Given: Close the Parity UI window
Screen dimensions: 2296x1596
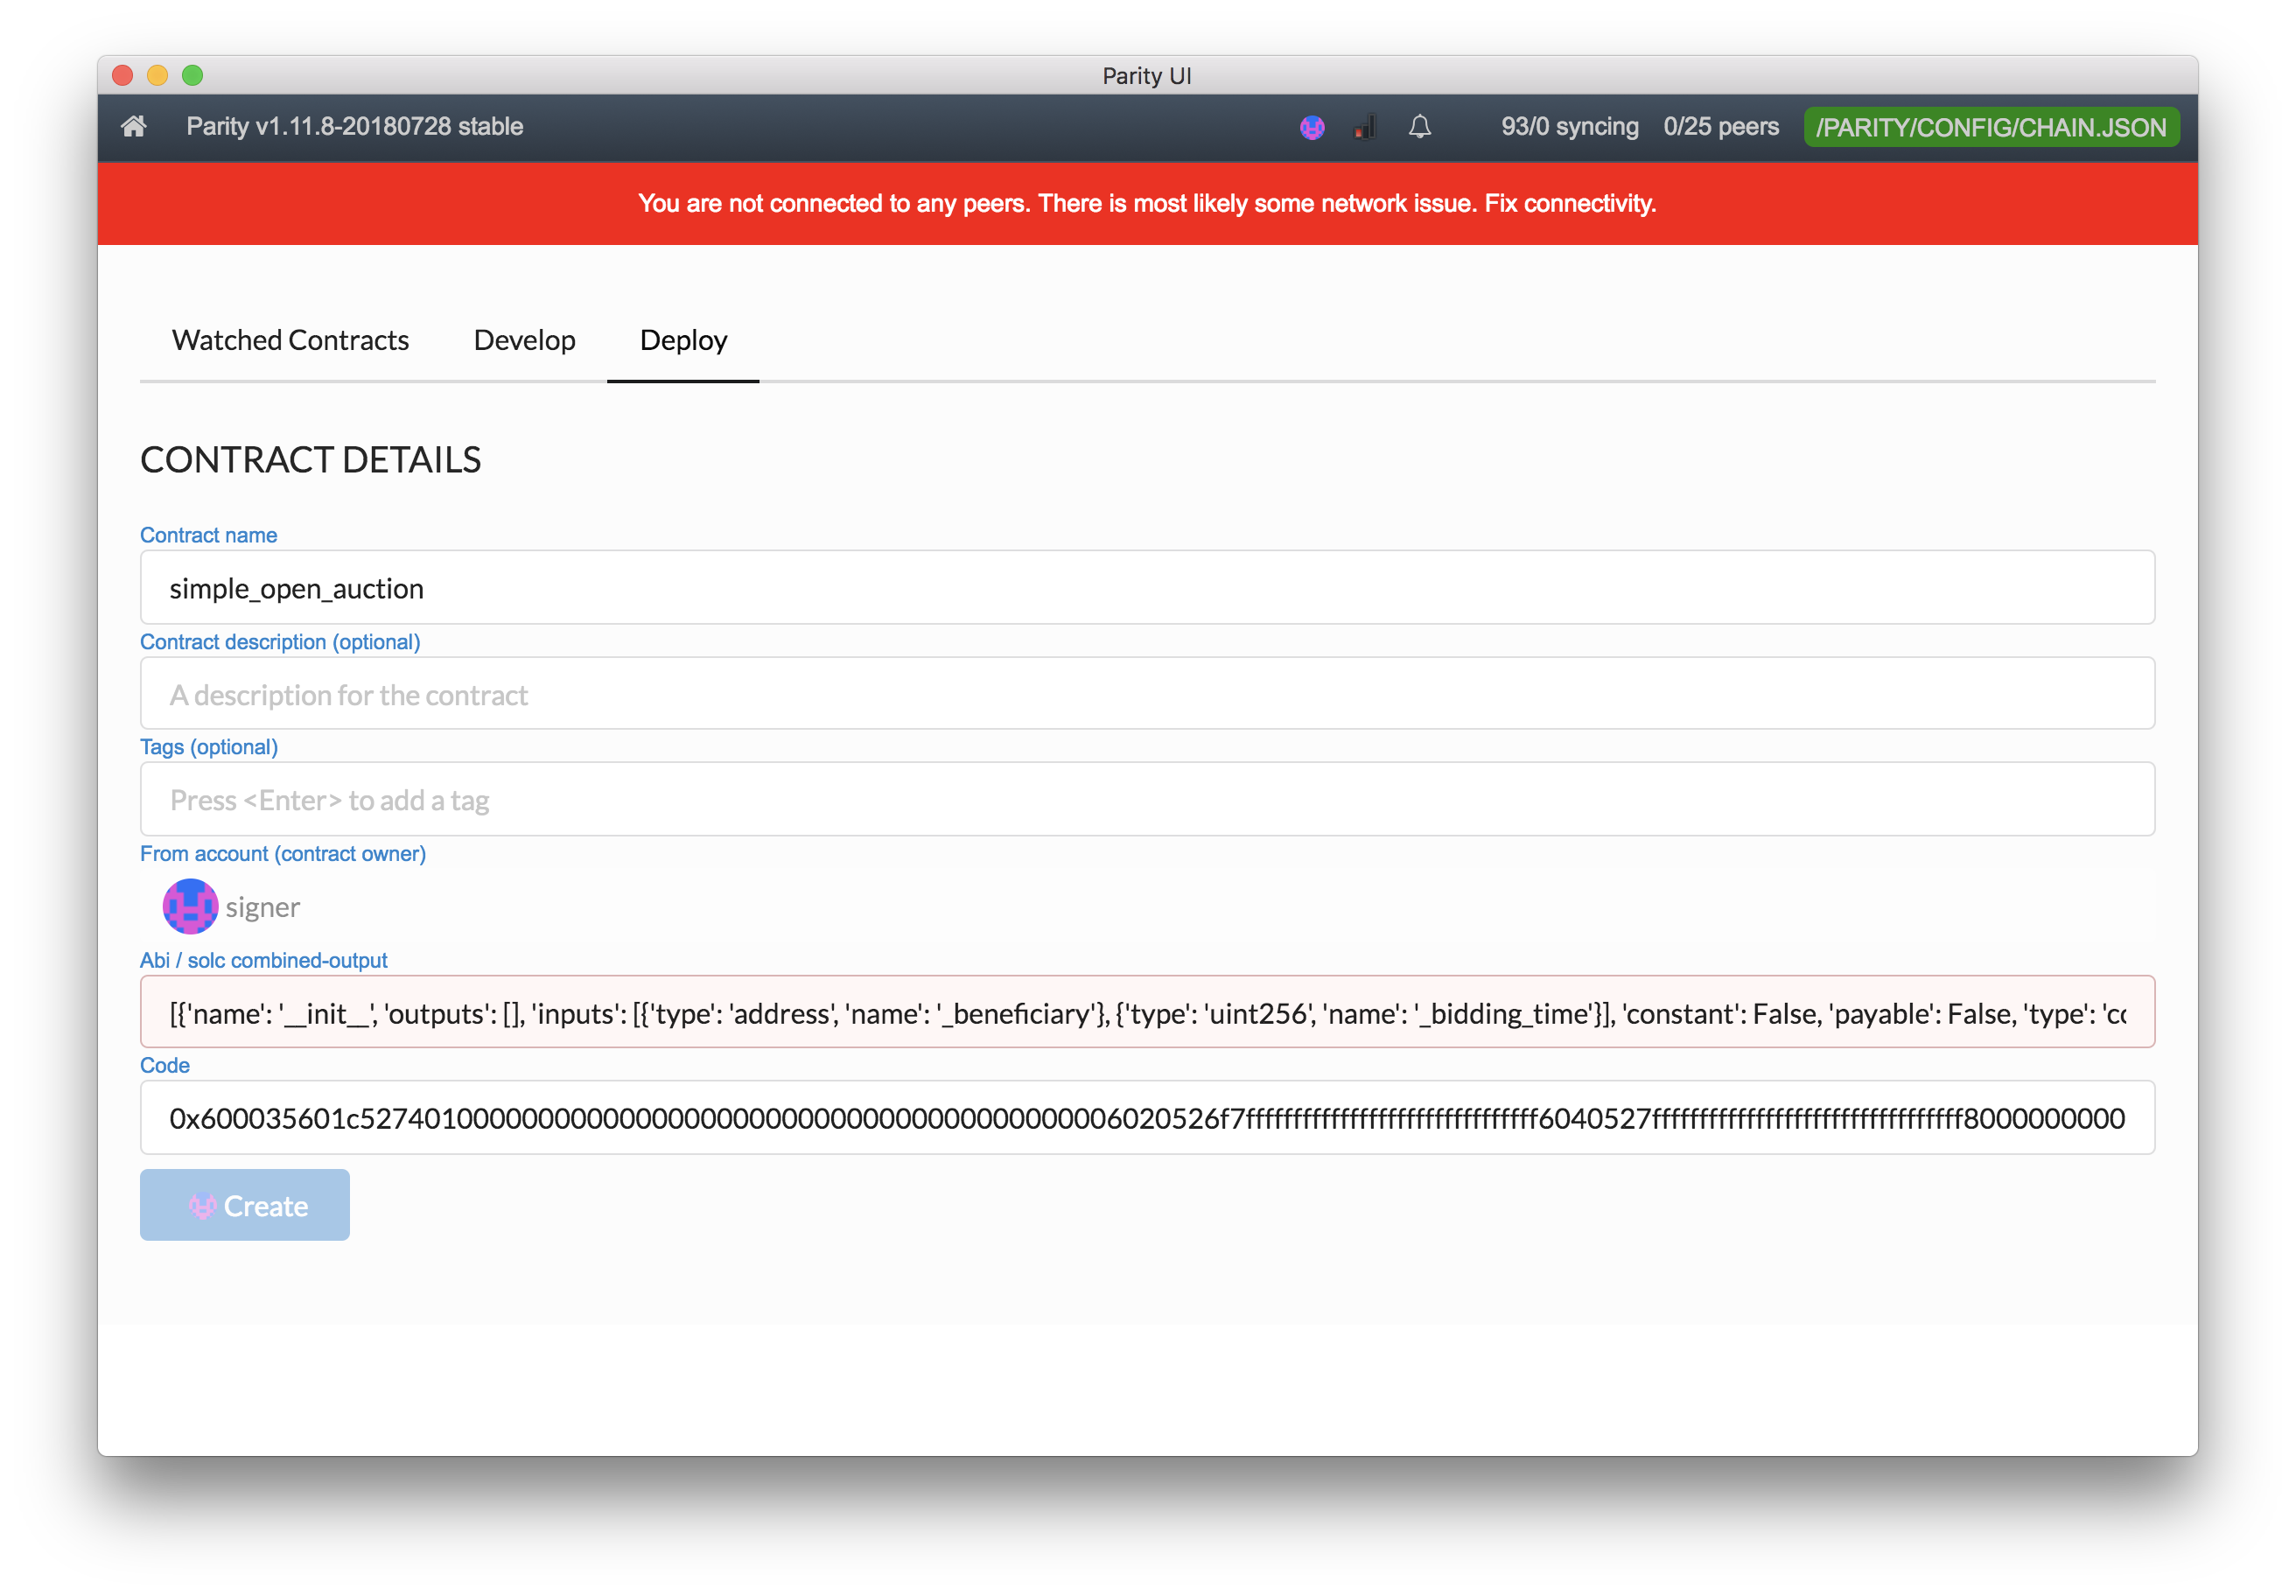Looking at the screenshot, I should [123, 75].
